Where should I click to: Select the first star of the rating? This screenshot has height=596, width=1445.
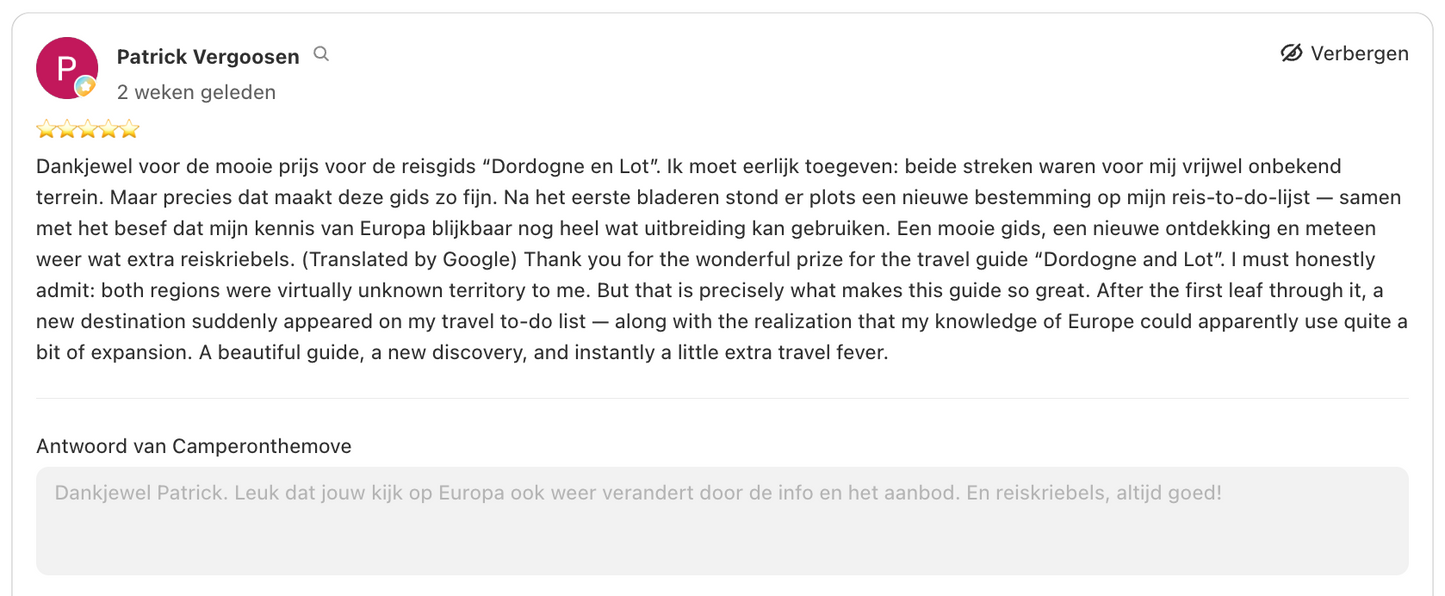click(x=46, y=129)
